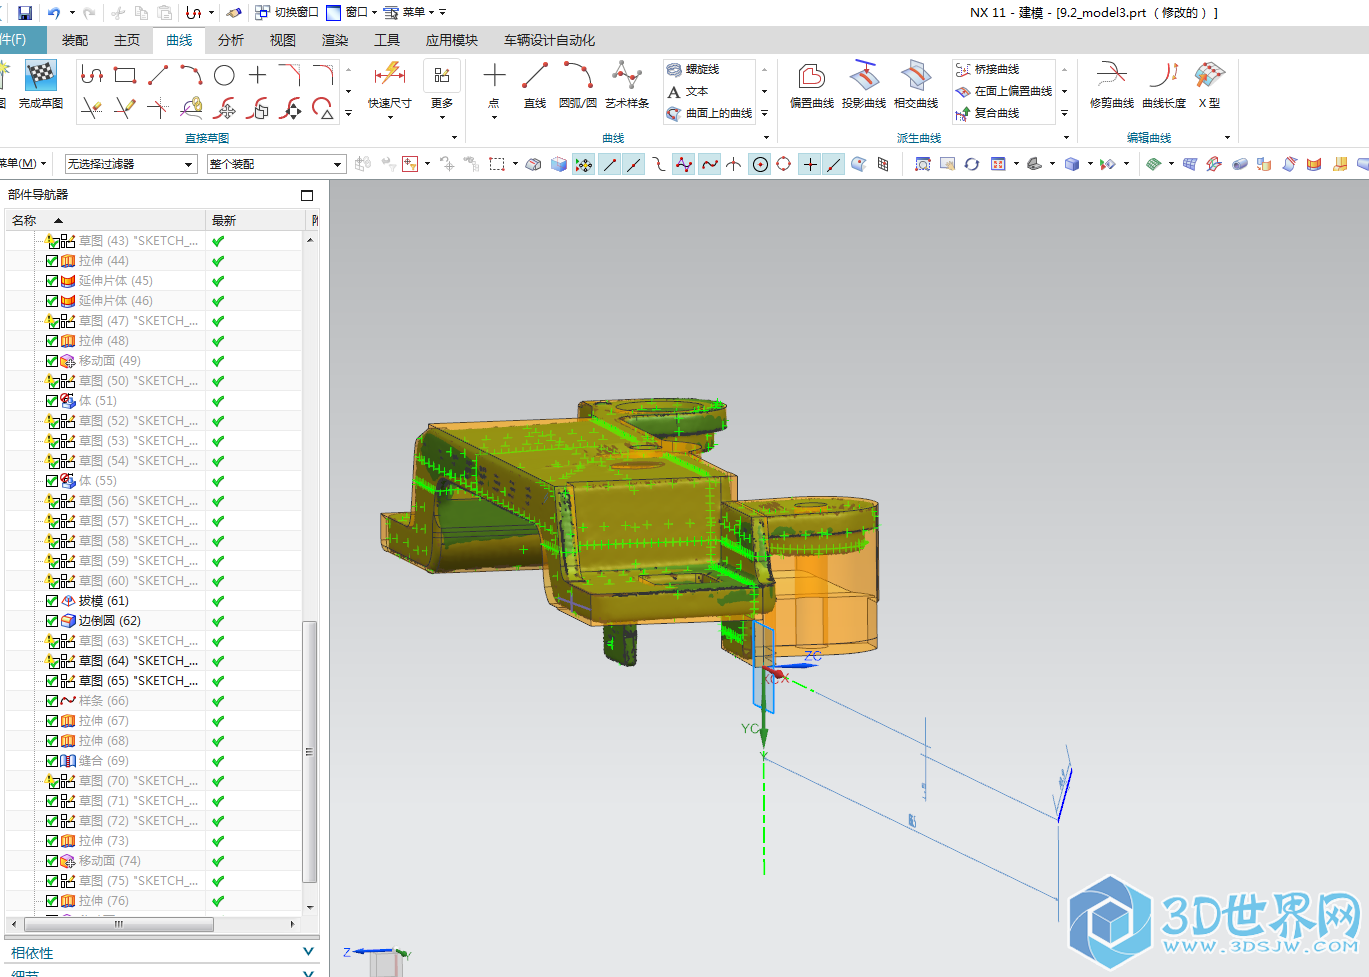Image resolution: width=1369 pixels, height=977 pixels.
Task: Maximize the 部件导航器 panel square button
Action: tap(307, 195)
